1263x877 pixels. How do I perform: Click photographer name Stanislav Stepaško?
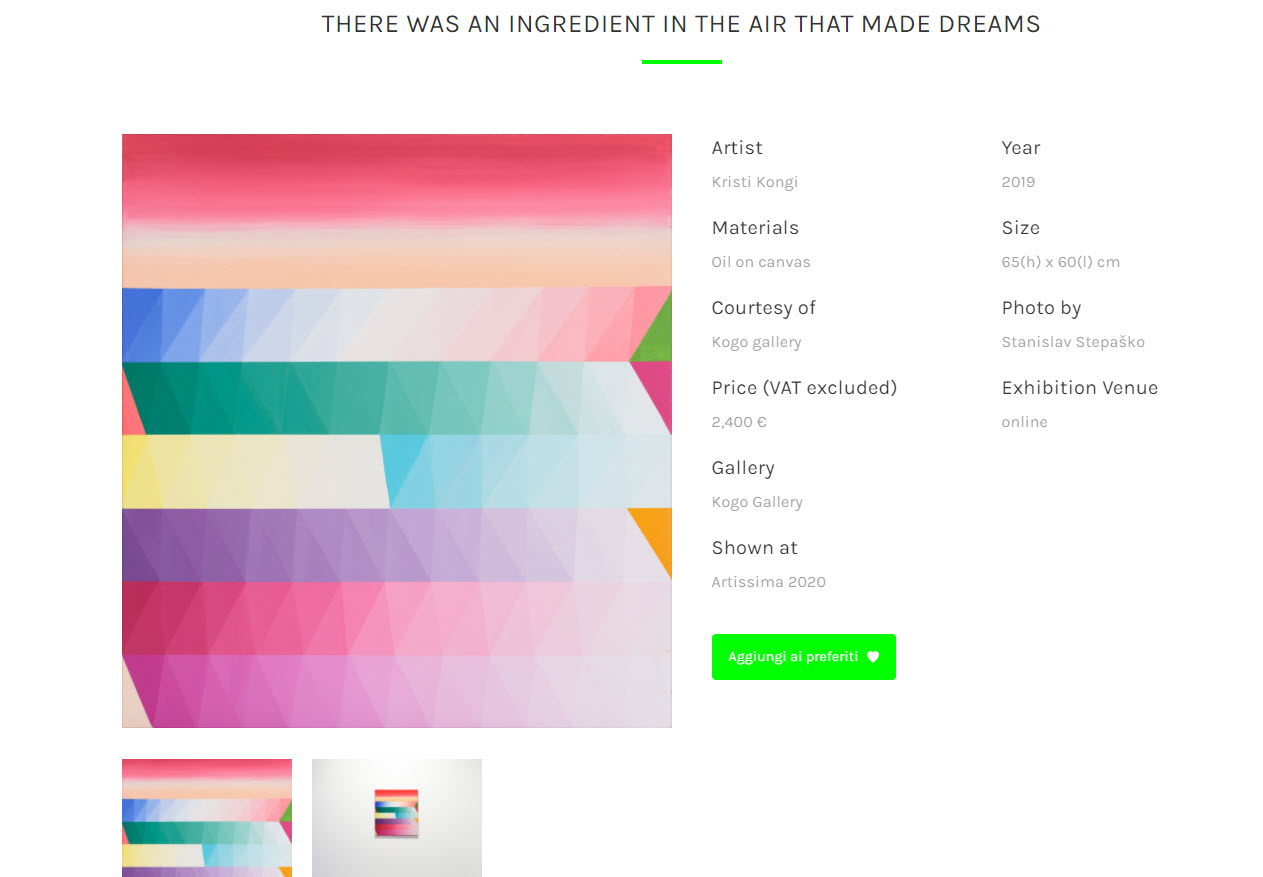pos(1073,342)
